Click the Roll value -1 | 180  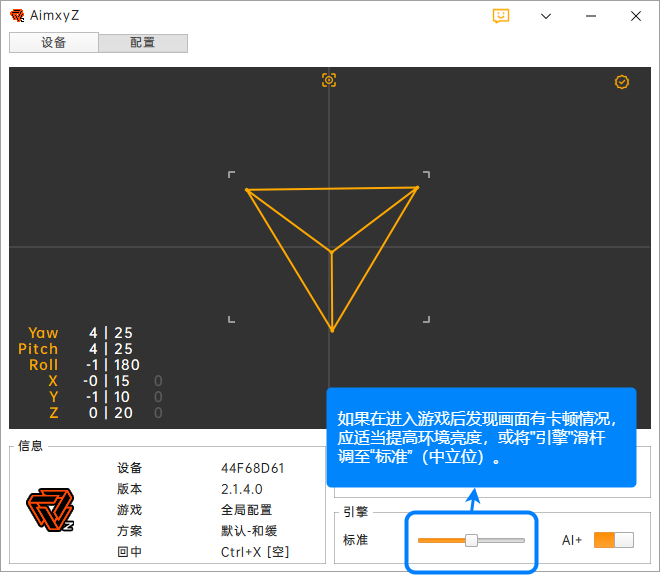point(113,365)
